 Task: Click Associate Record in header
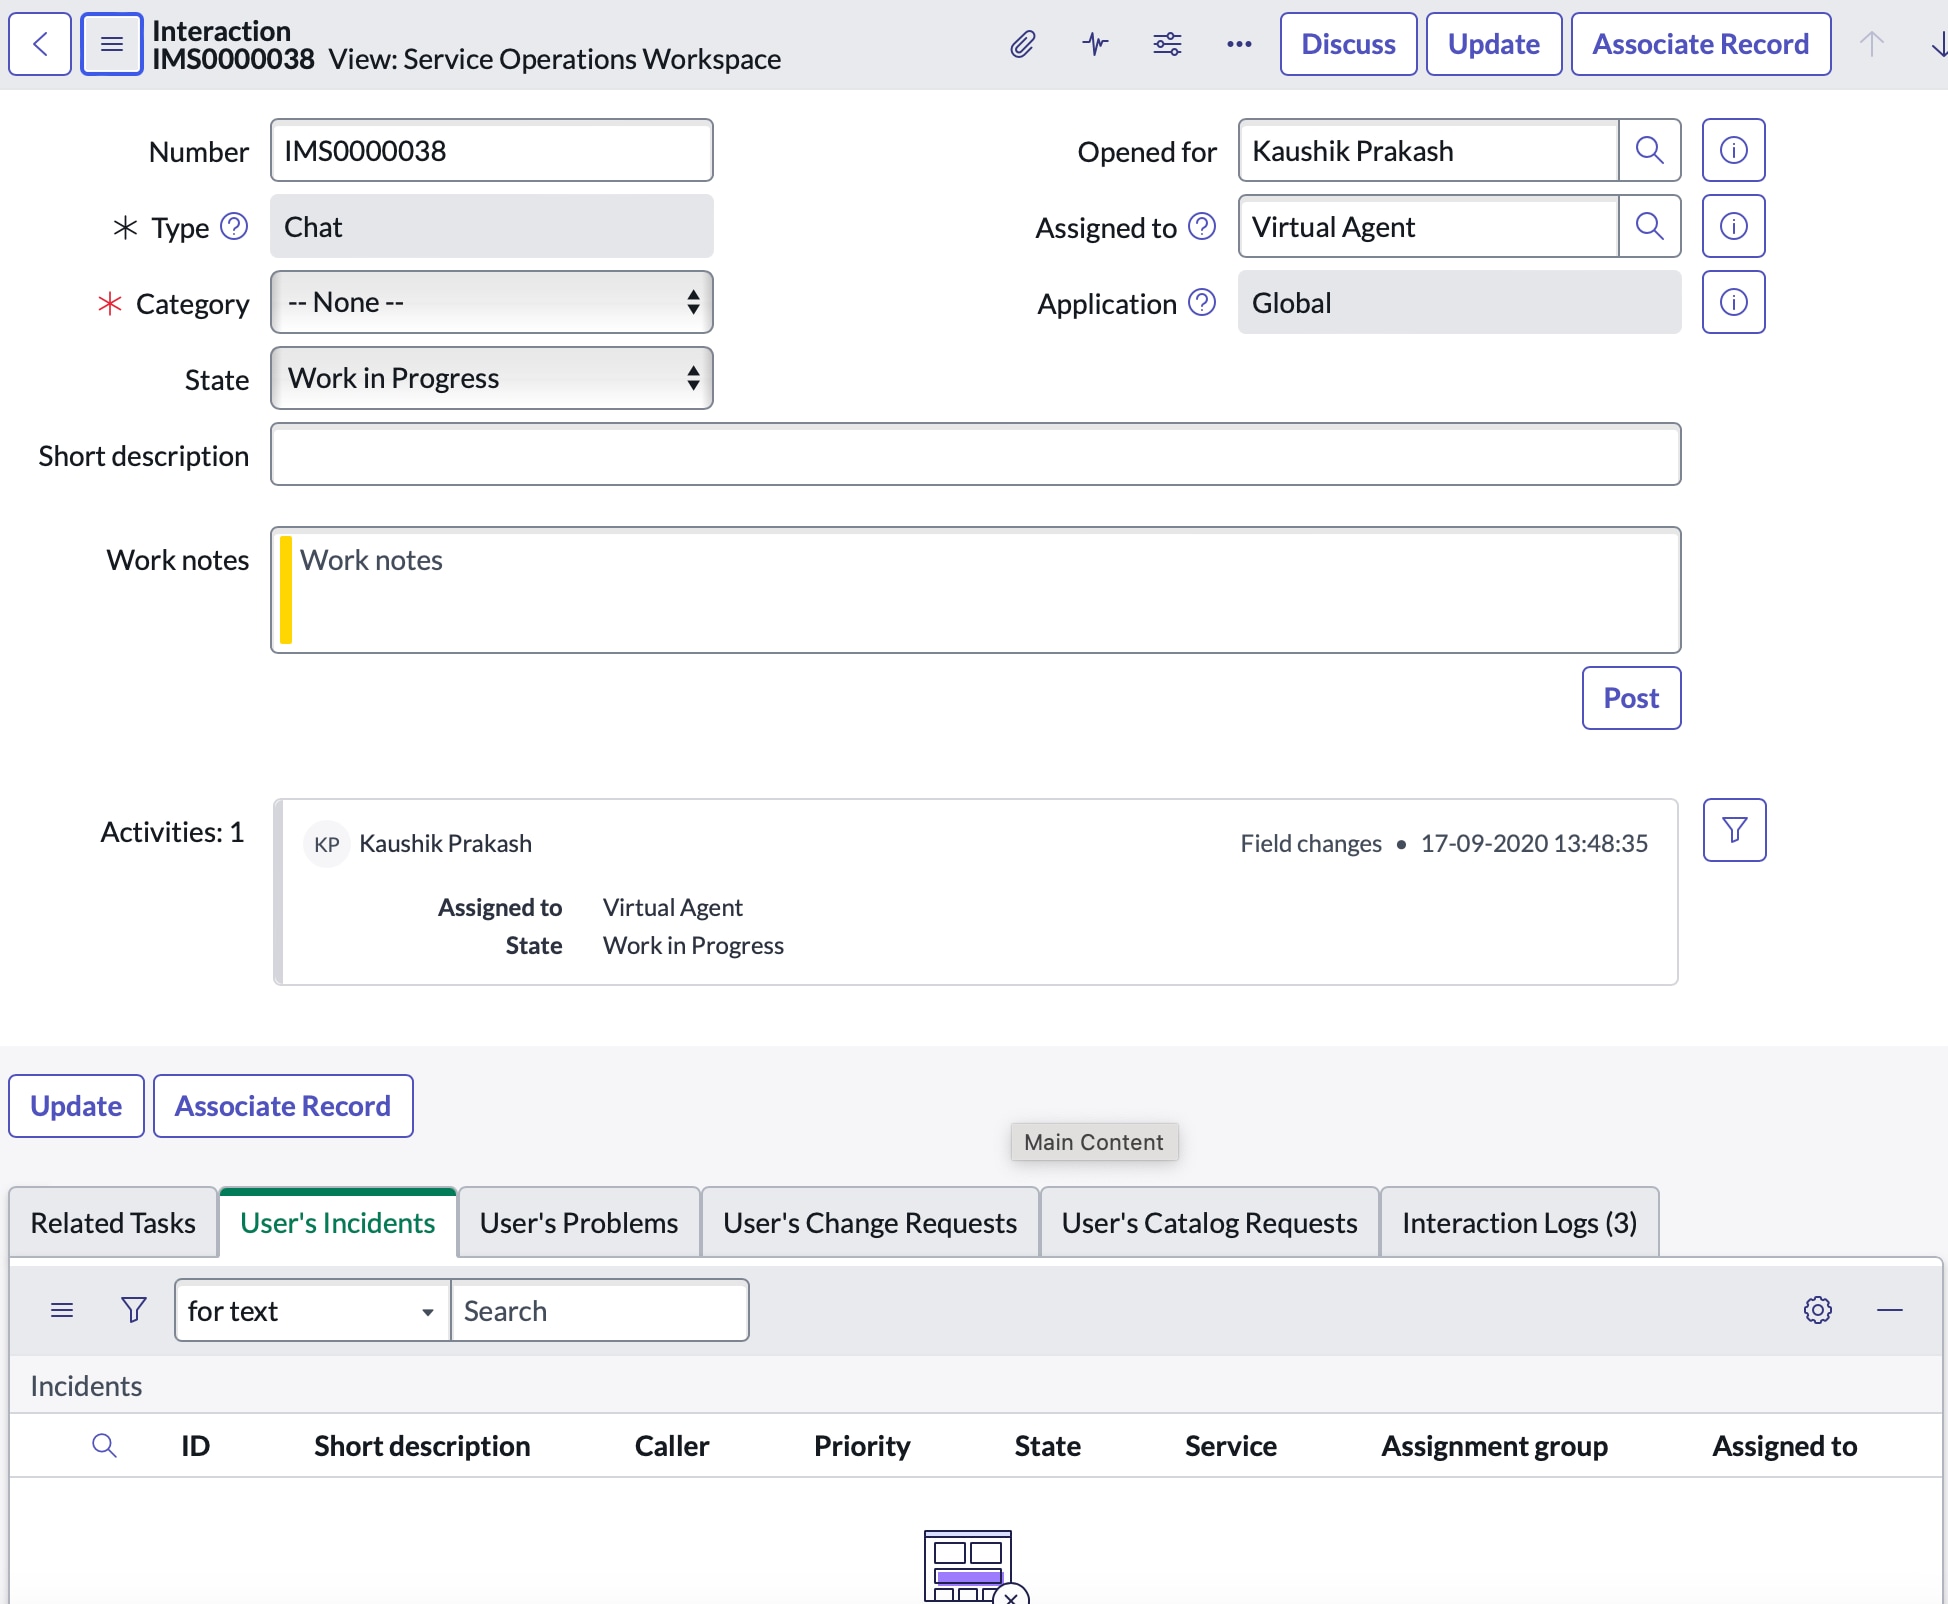[x=1701, y=44]
